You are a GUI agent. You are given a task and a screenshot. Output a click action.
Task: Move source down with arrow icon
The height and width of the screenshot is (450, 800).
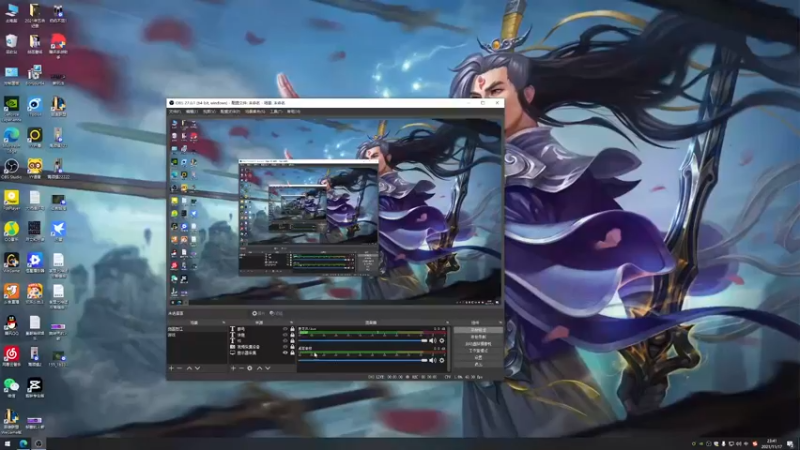point(268,368)
